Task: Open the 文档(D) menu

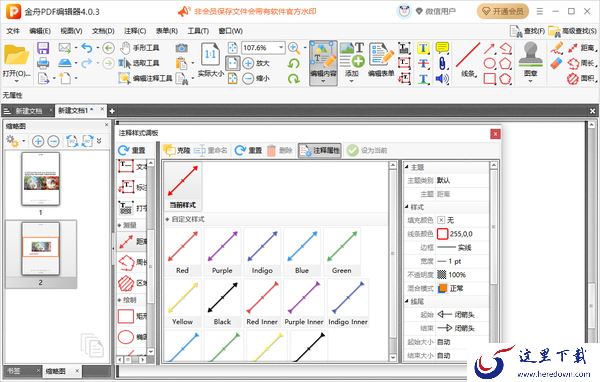Action: pos(103,31)
